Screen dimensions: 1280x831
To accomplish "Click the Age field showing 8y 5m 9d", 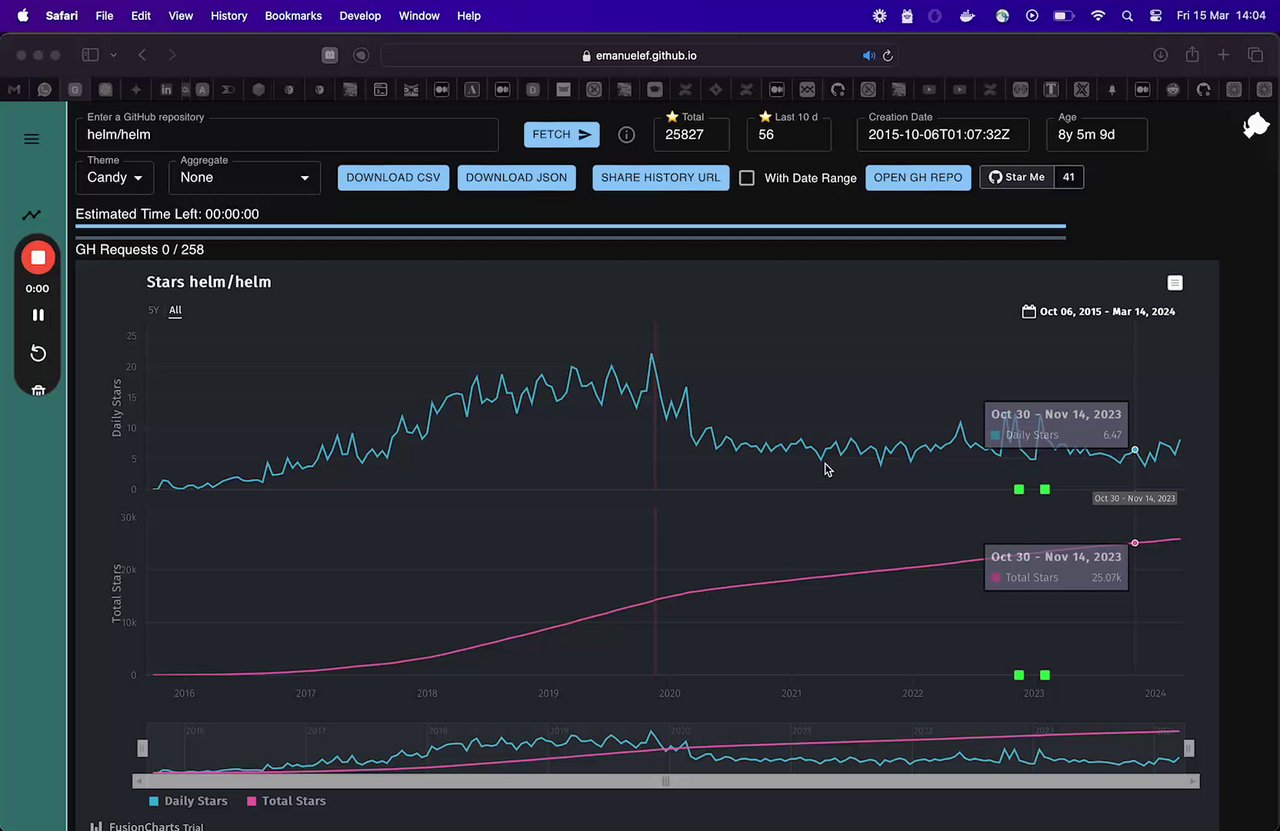I will coord(1097,135).
